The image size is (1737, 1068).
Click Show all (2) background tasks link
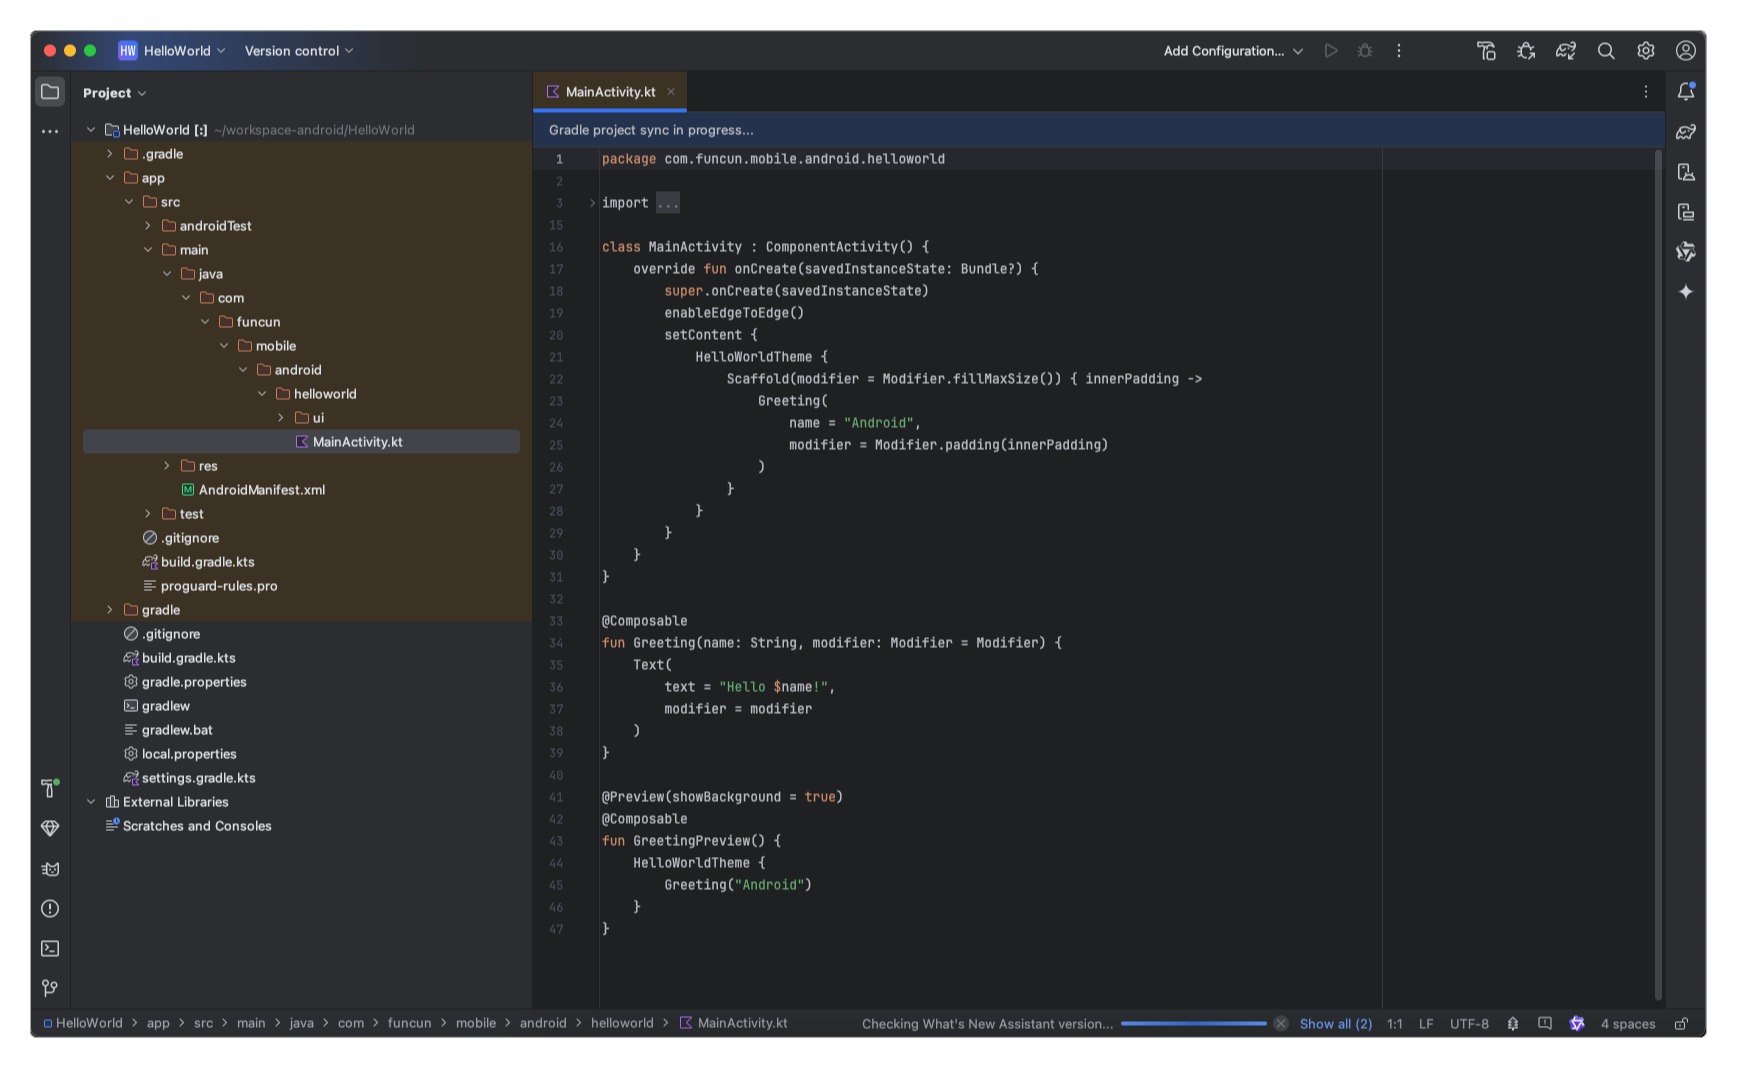[1336, 1024]
